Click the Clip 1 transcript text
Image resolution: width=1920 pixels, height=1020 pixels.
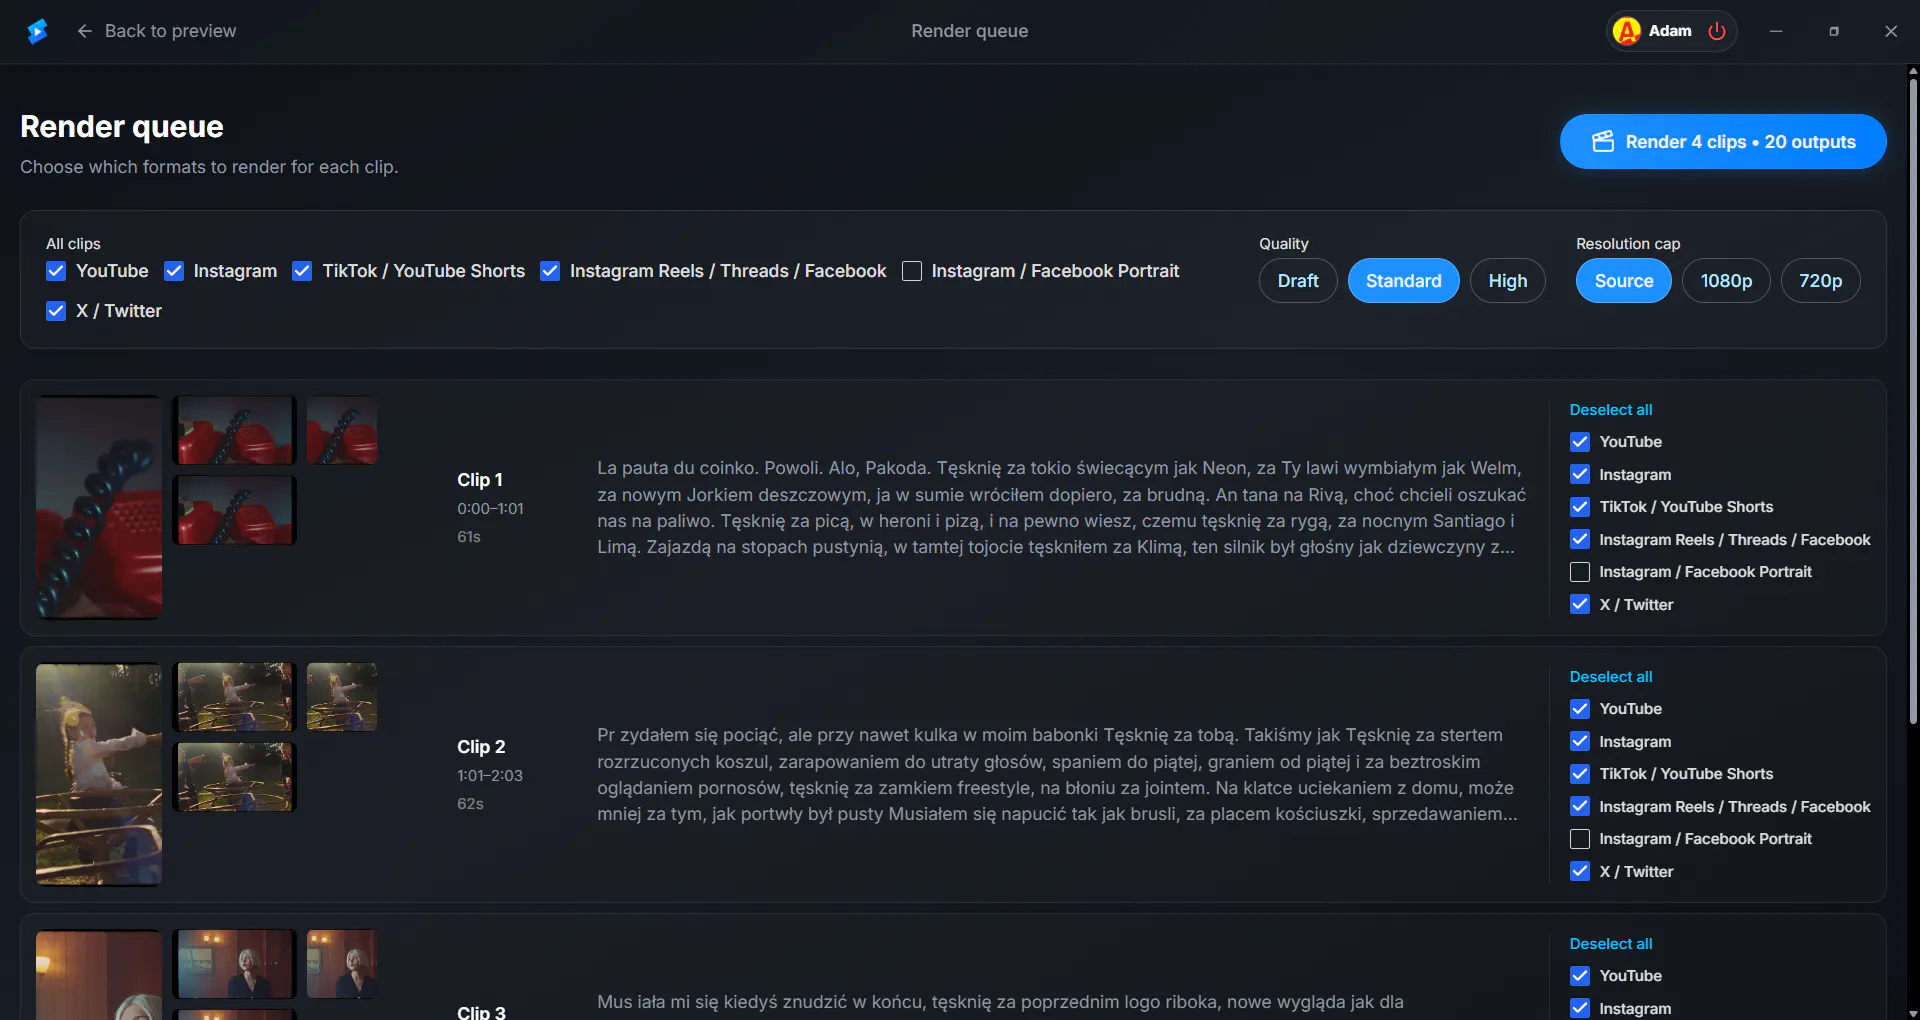(1062, 508)
